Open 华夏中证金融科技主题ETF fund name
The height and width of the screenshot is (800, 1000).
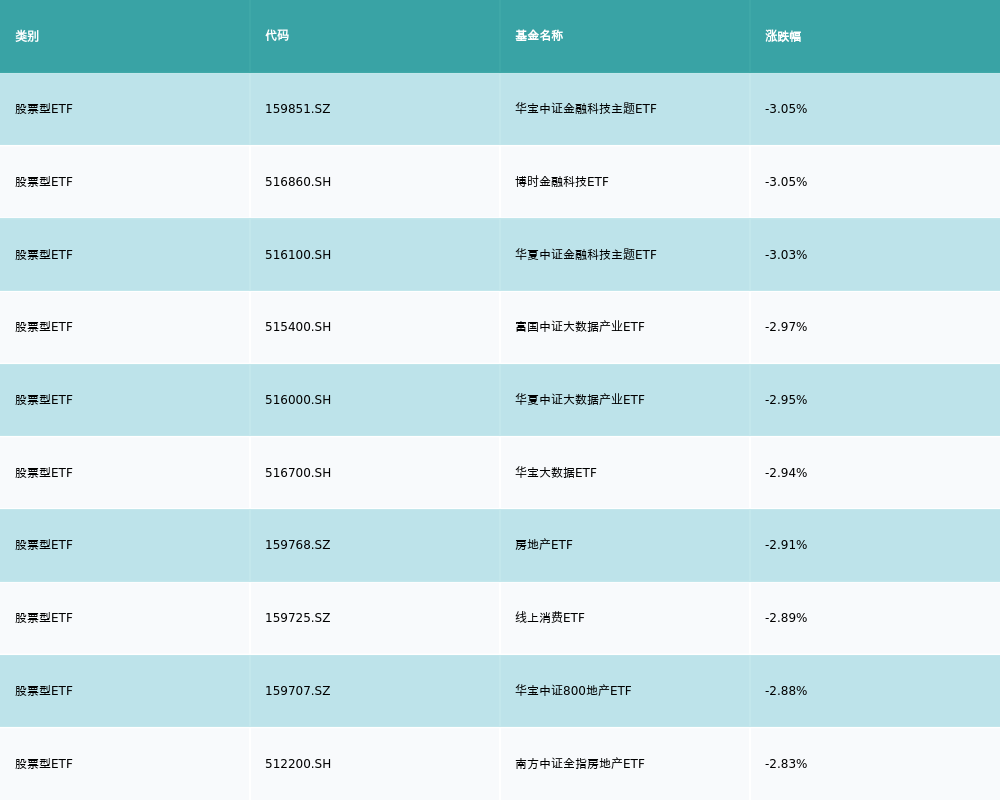point(586,255)
